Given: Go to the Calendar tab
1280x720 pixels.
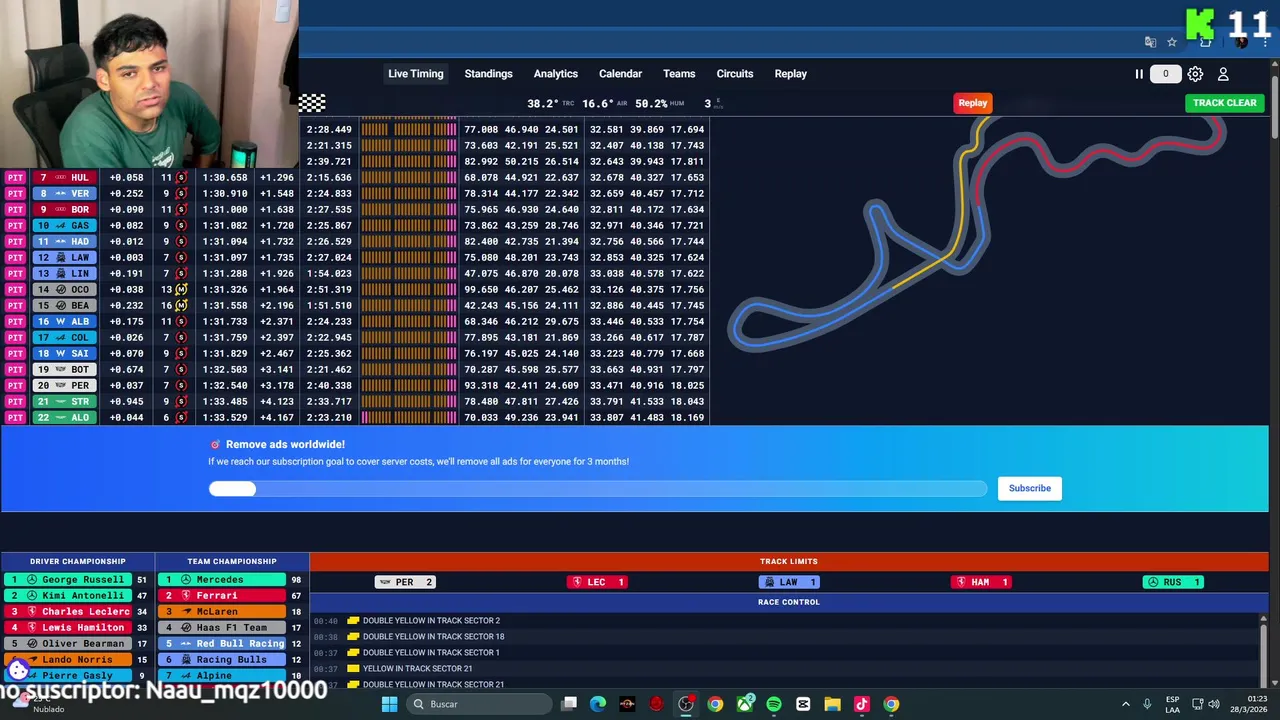Looking at the screenshot, I should pyautogui.click(x=620, y=74).
